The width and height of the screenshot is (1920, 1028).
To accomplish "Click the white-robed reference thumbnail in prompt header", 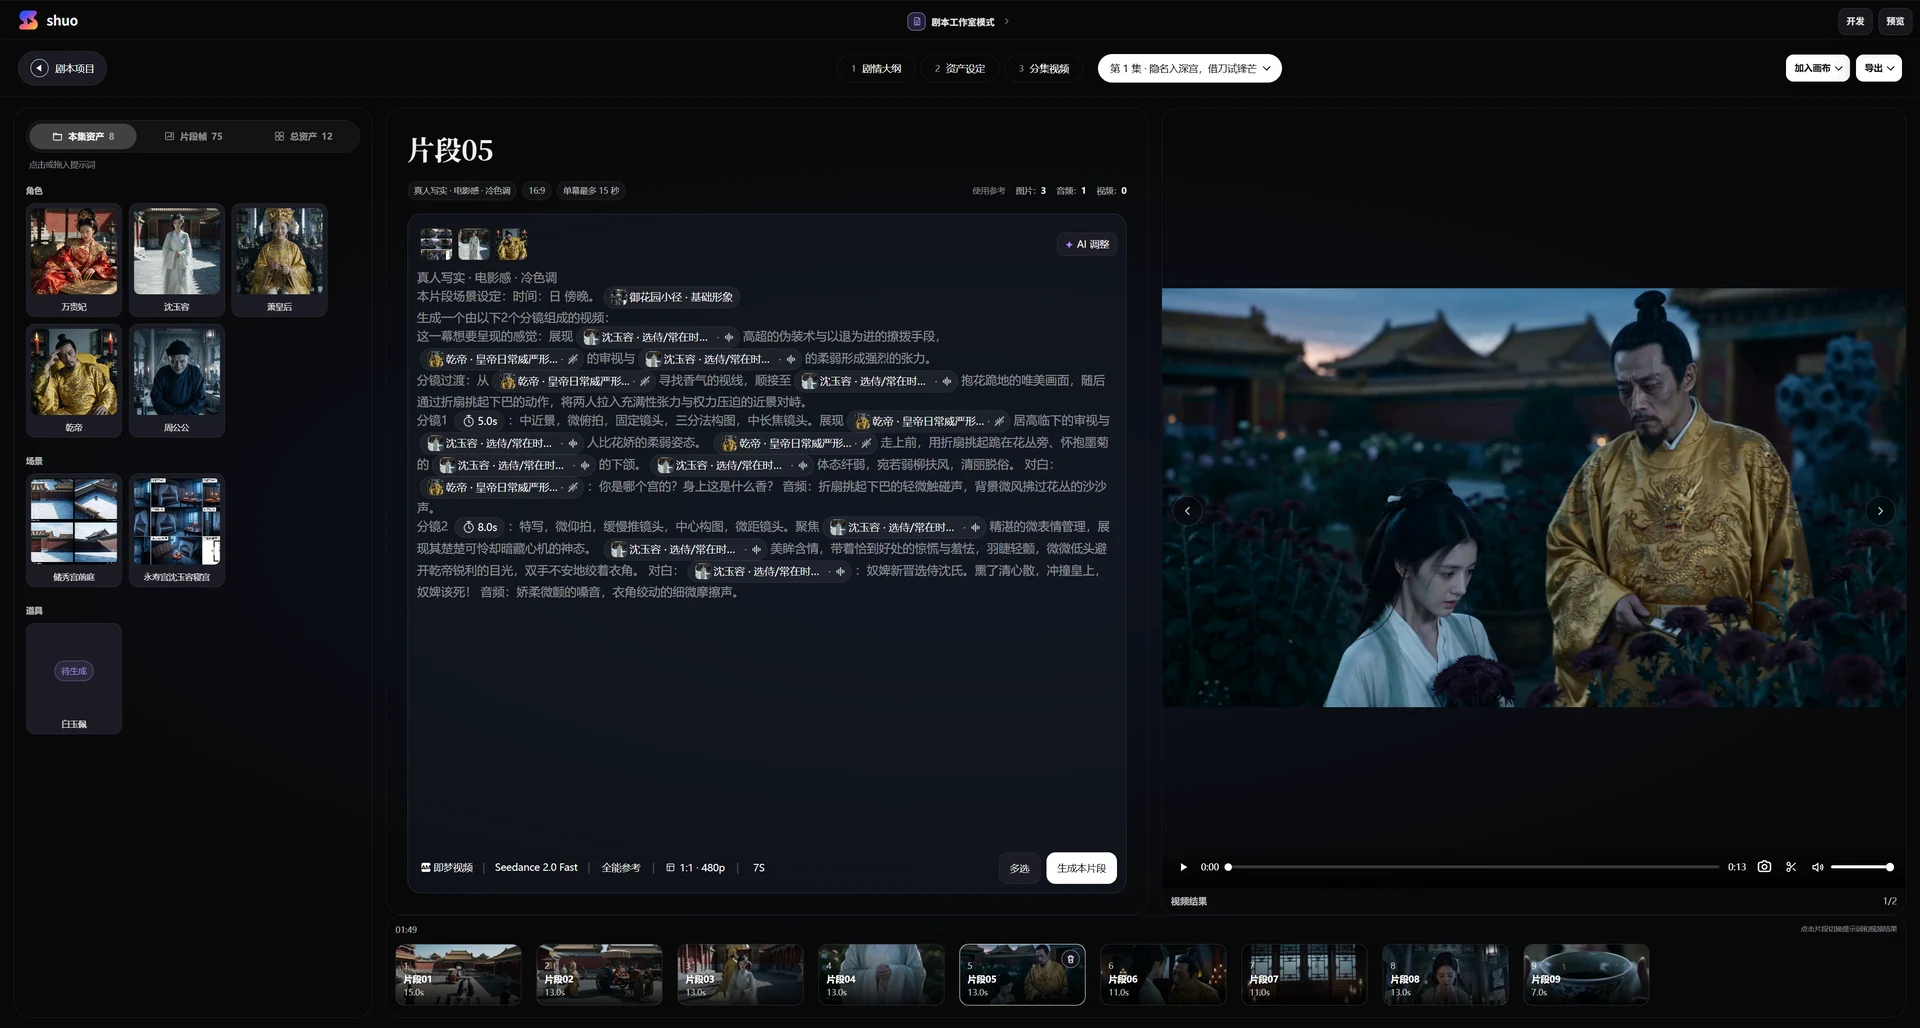I will [474, 244].
